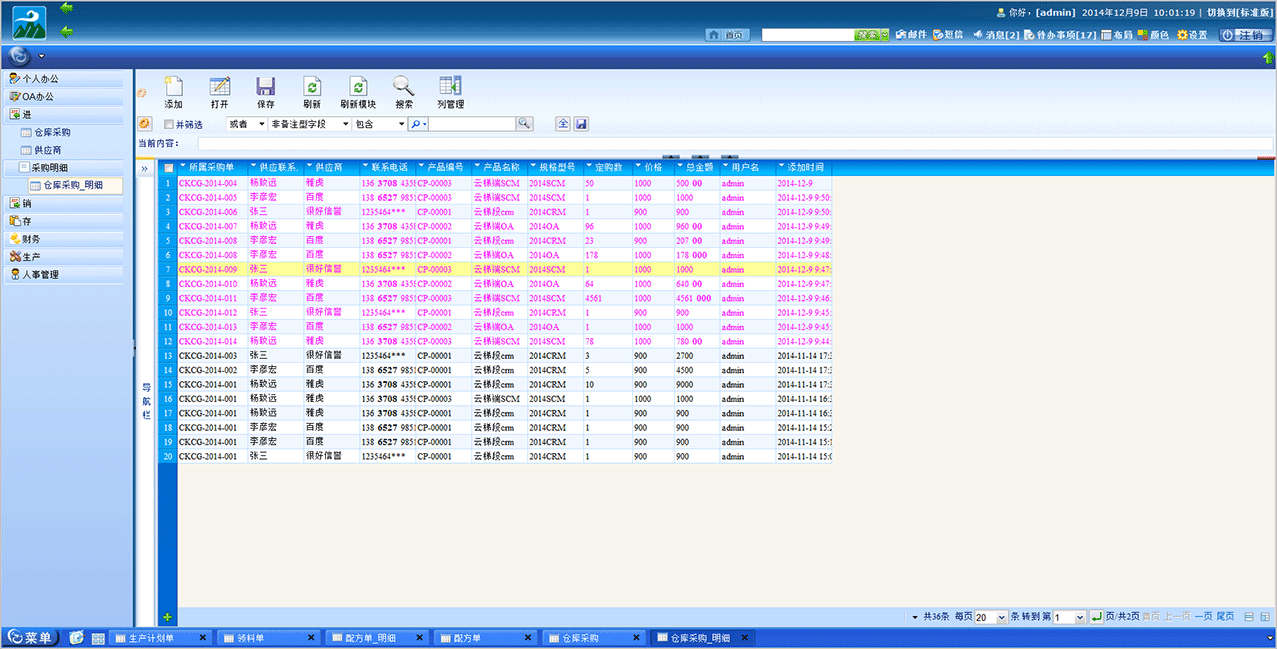Open the 设置 settings gear
This screenshot has width=1277, height=649.
1192,35
